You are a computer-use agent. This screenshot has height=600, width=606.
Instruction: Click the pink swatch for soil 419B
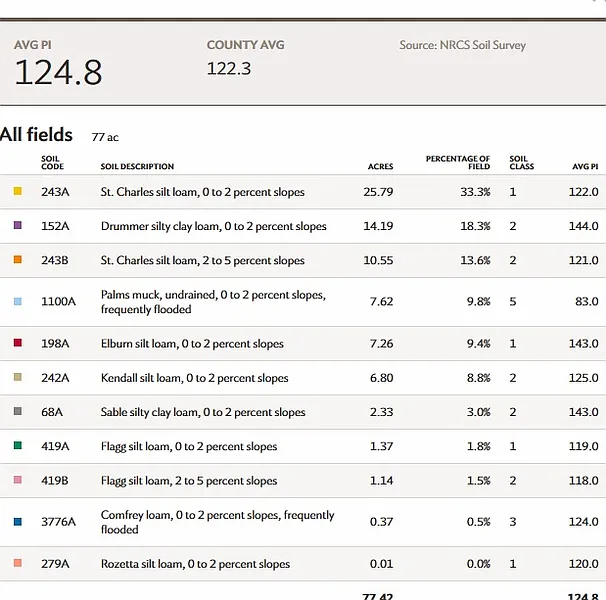(x=17, y=480)
